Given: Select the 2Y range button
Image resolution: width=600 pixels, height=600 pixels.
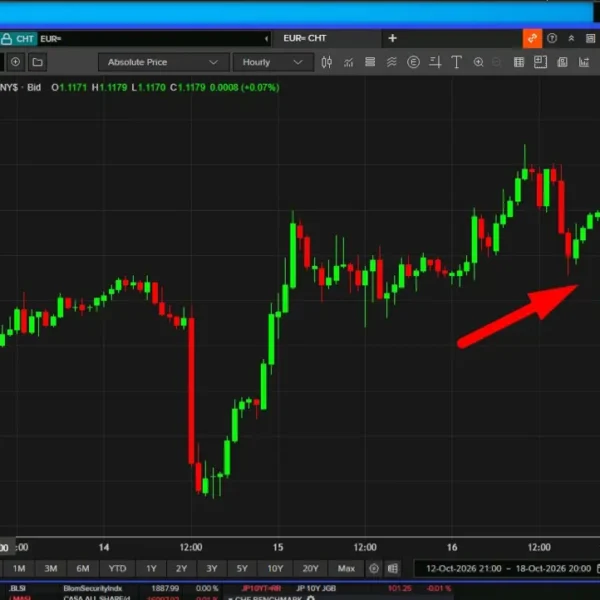Looking at the screenshot, I should pyautogui.click(x=181, y=568).
